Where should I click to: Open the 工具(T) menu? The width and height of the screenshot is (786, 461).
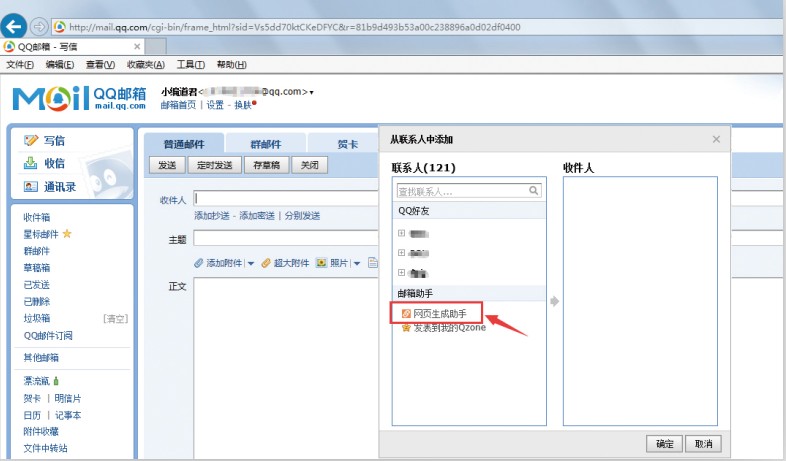coord(190,65)
